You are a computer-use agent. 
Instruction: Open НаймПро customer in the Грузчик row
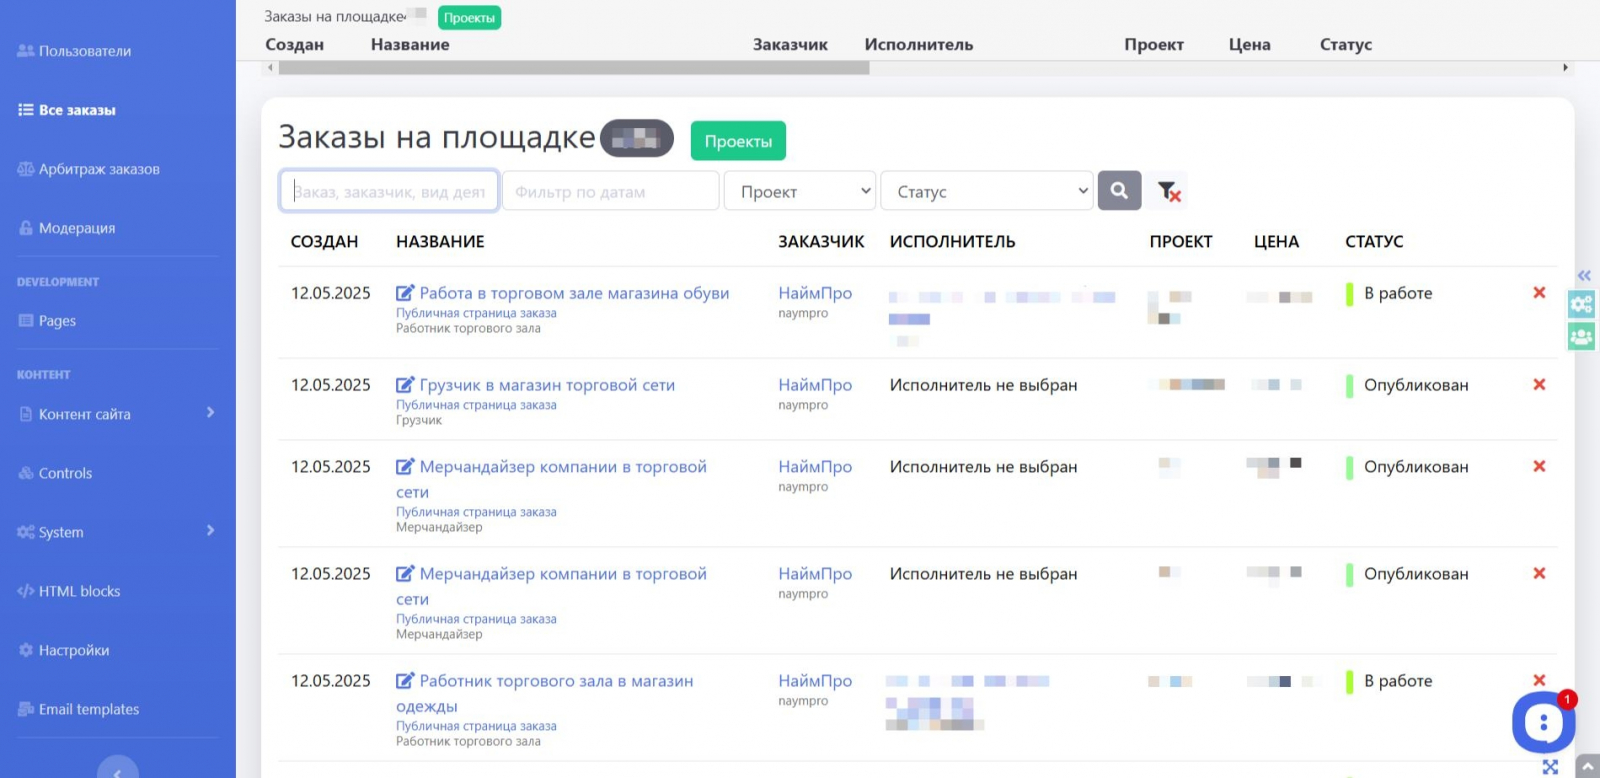pos(815,385)
